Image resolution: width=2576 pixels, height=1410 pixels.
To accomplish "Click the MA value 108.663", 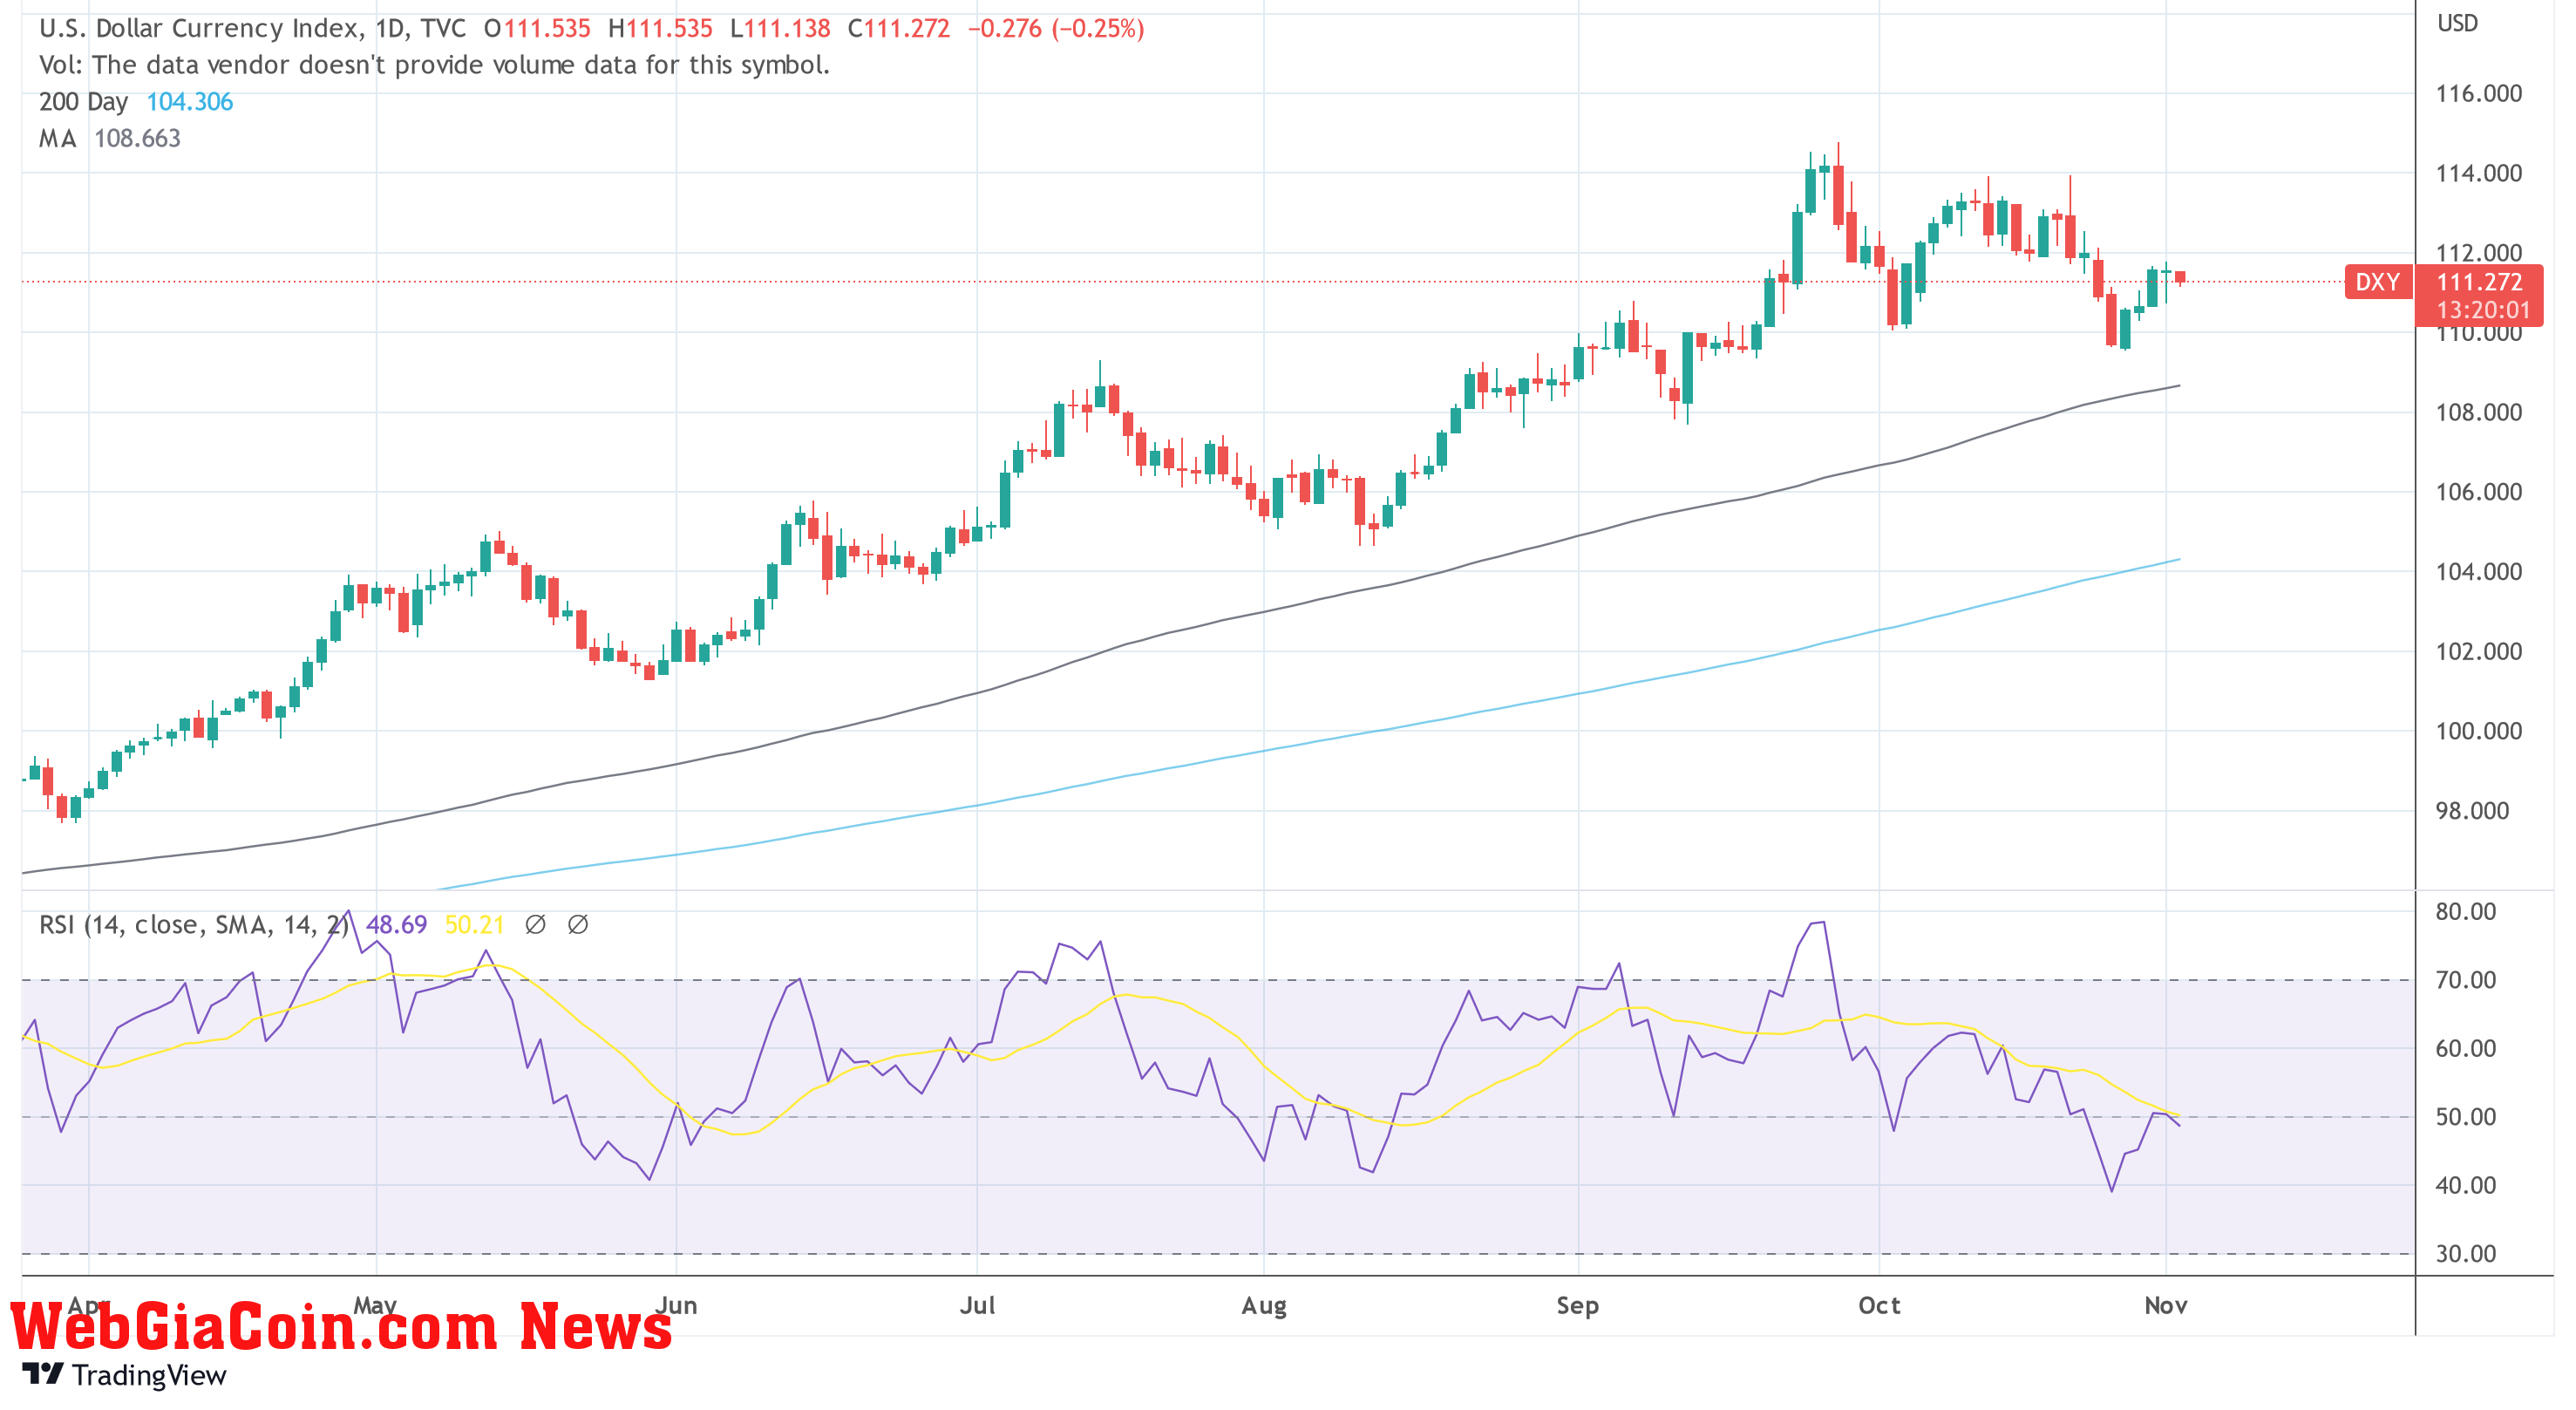I will [x=137, y=138].
